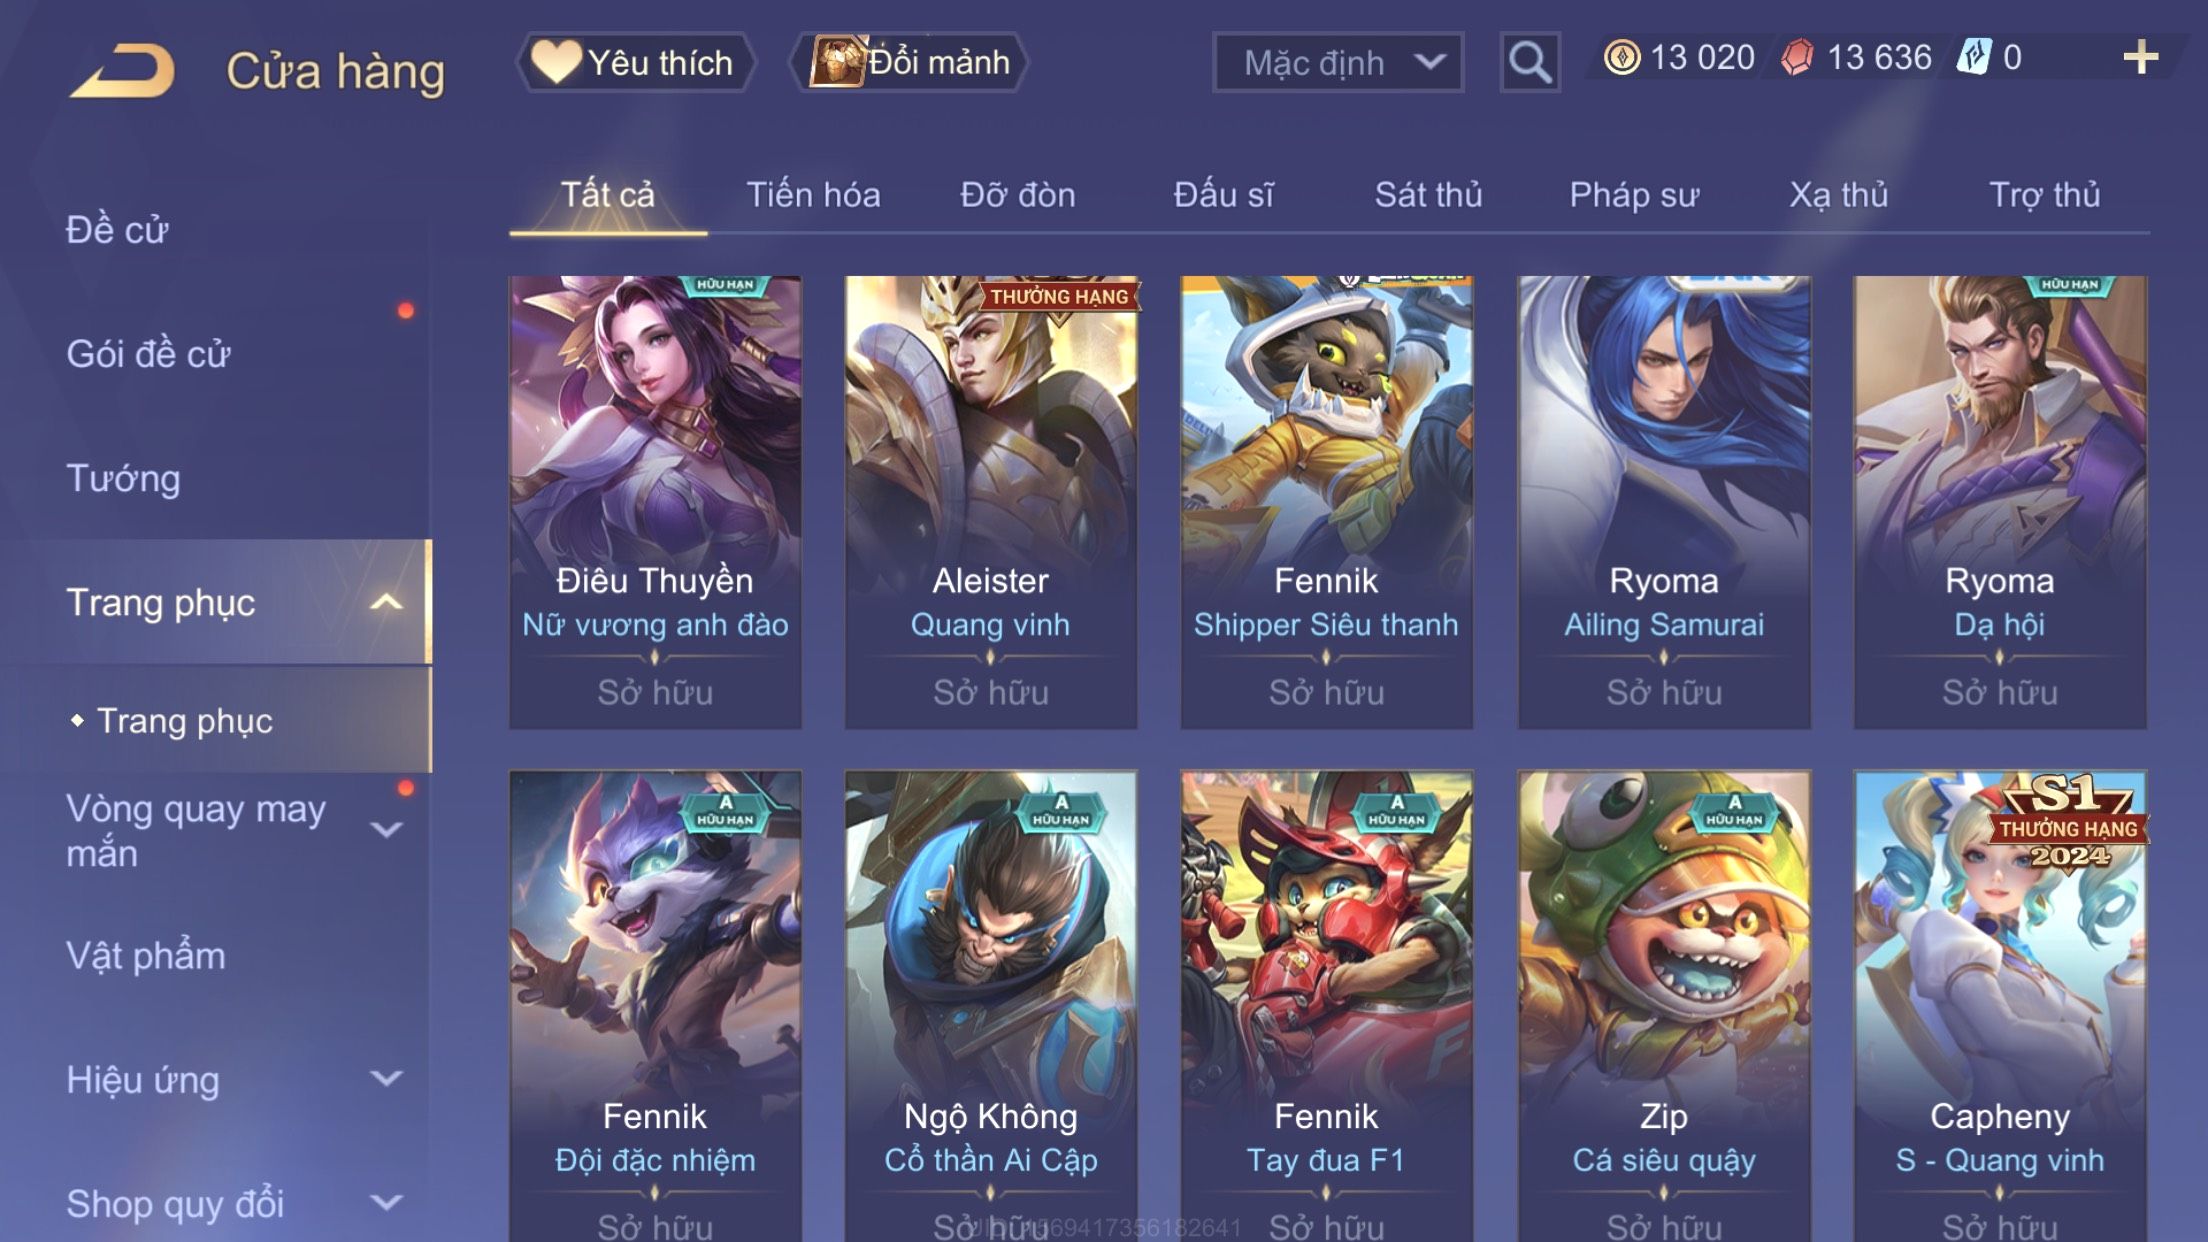Image resolution: width=2208 pixels, height=1242 pixels.
Task: Open the search magnifier icon
Action: (x=1530, y=62)
